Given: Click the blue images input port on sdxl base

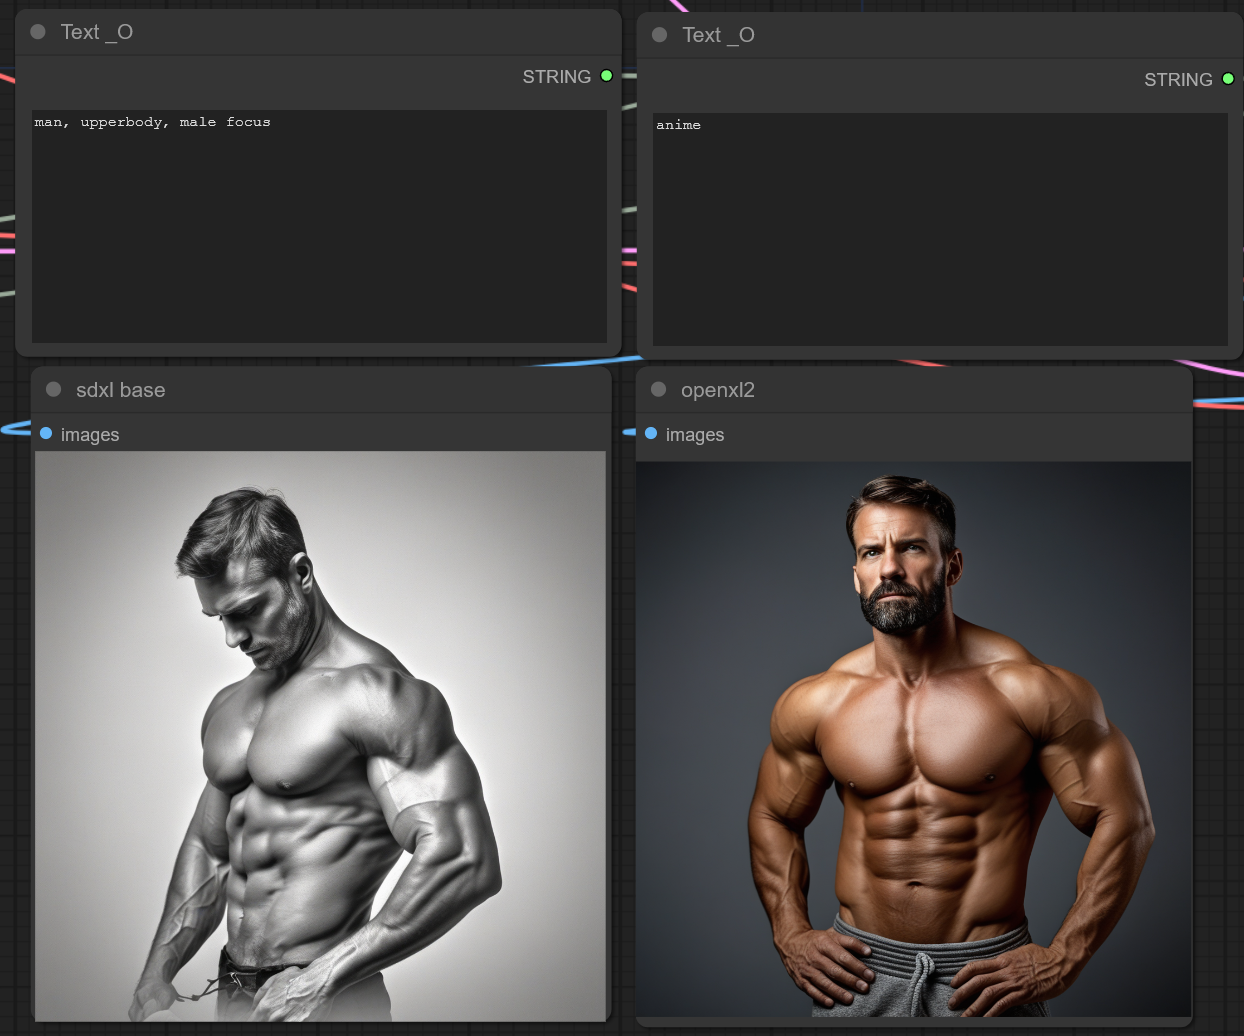Looking at the screenshot, I should click(x=46, y=434).
